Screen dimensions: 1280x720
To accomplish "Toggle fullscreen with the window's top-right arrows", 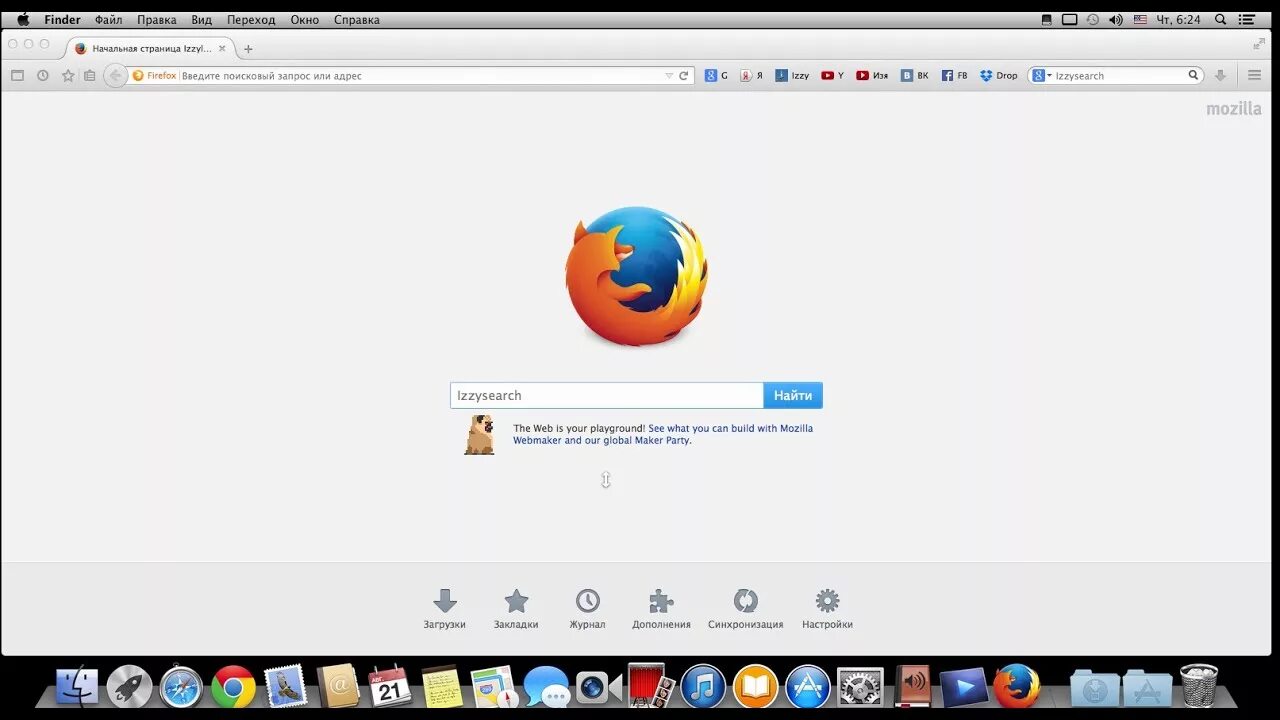I will pyautogui.click(x=1258, y=44).
